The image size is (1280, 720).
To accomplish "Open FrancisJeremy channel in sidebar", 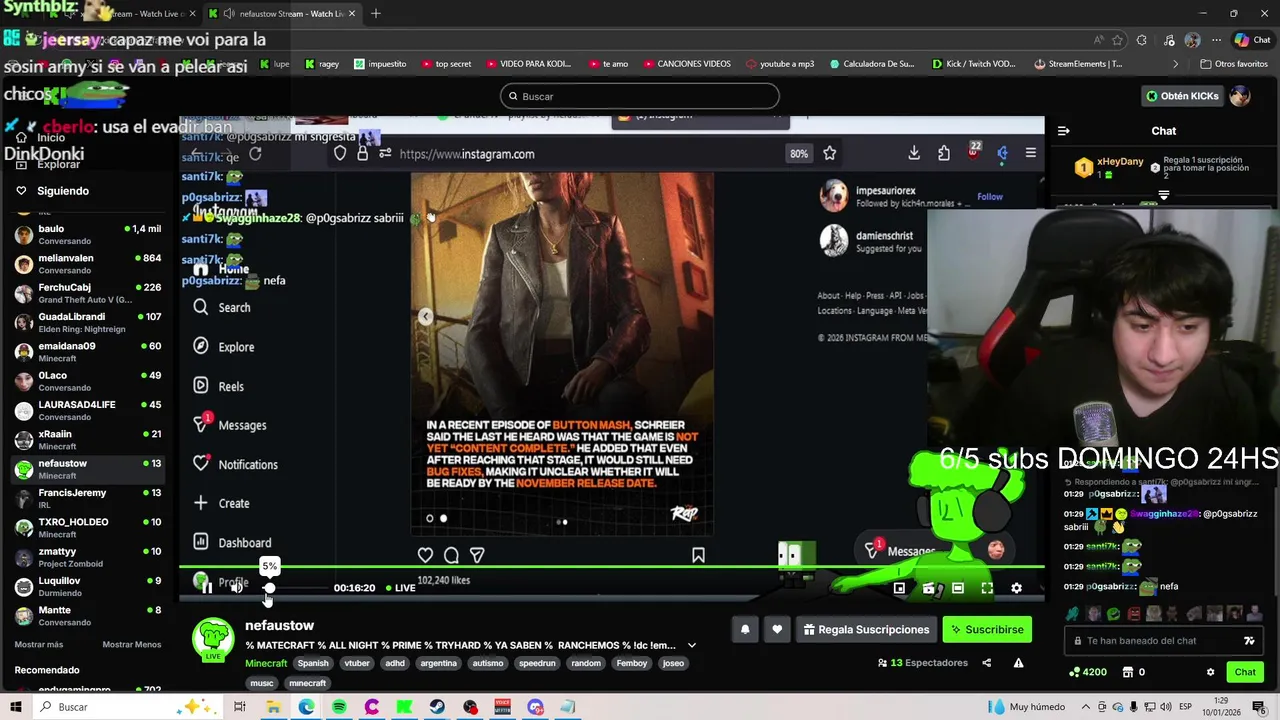I will 88,498.
